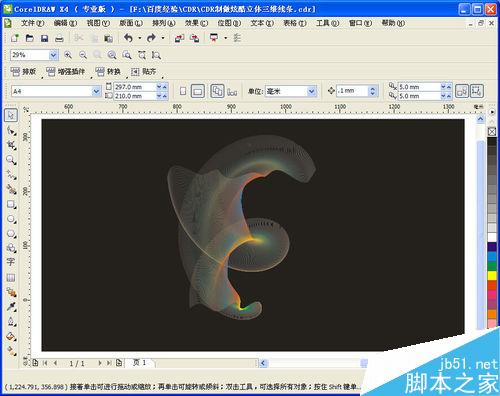
Task: Open the Undo history dropdown arrow
Action: click(140, 38)
